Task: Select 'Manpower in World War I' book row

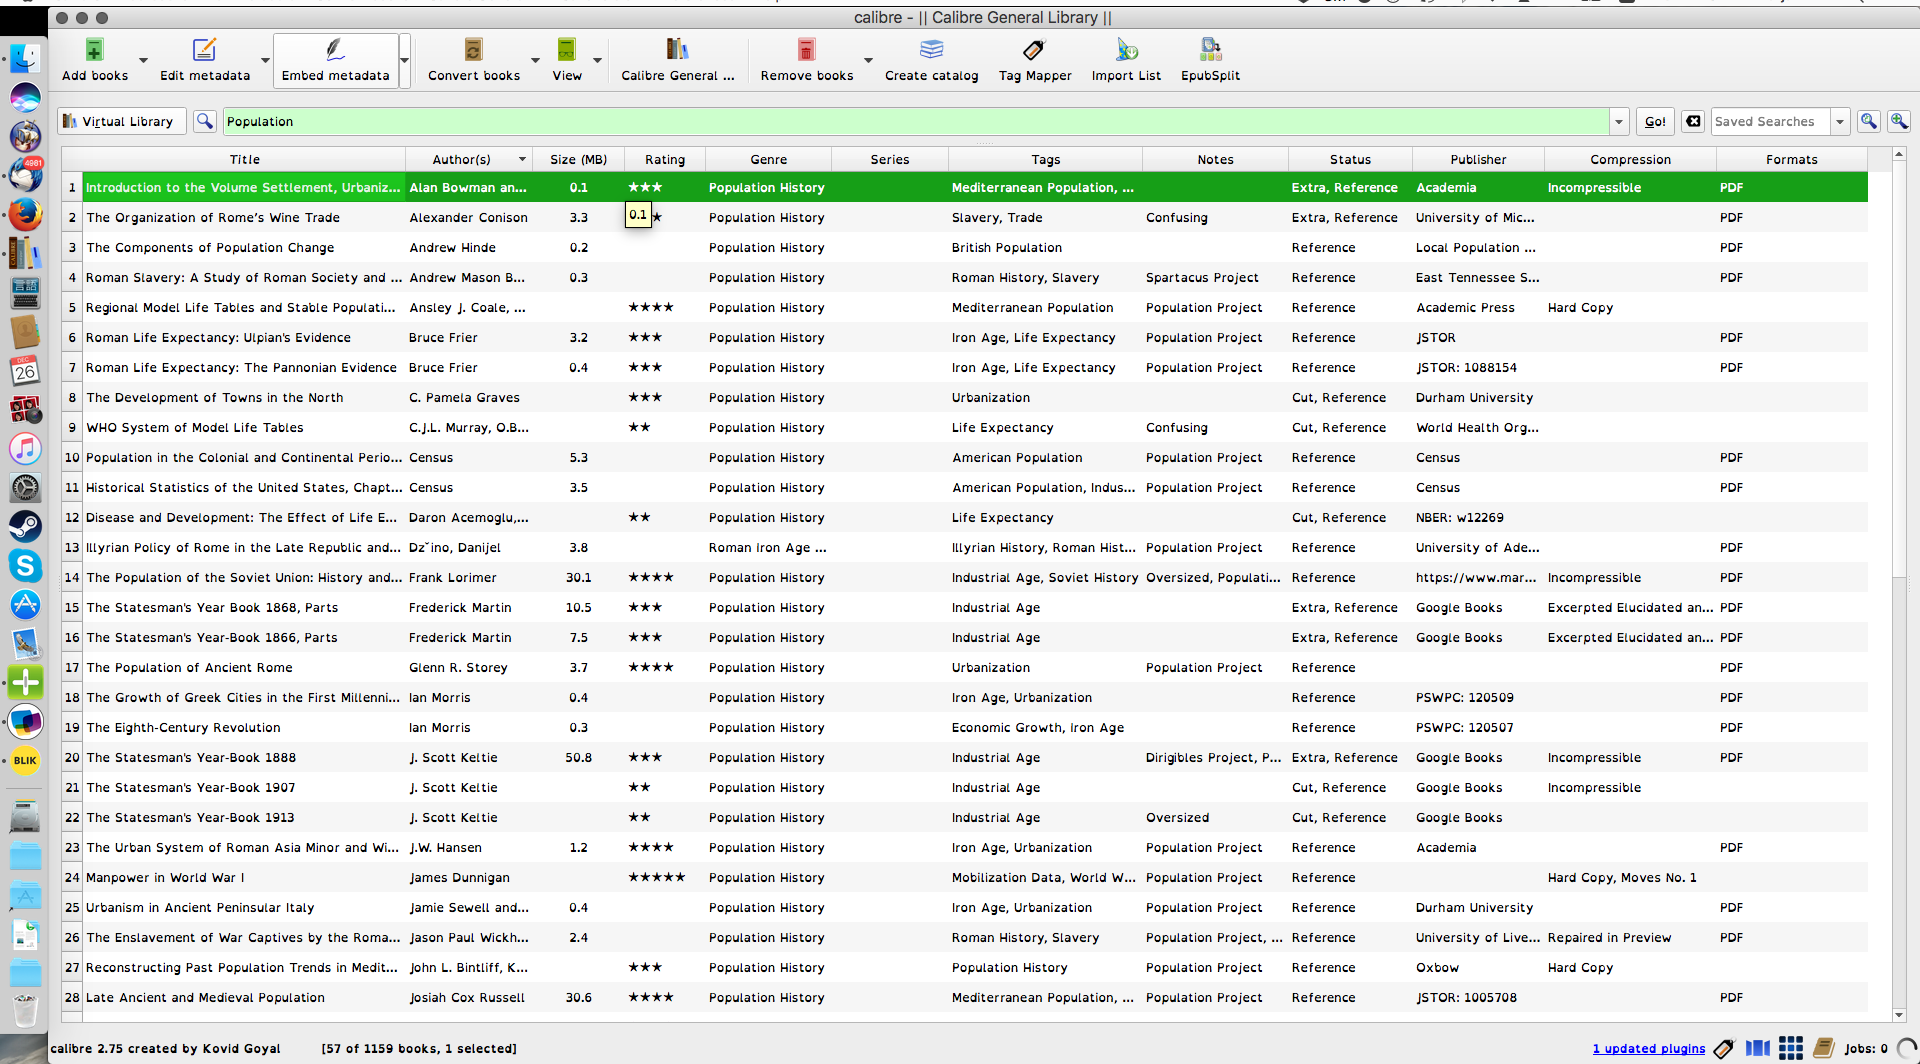Action: (x=964, y=877)
